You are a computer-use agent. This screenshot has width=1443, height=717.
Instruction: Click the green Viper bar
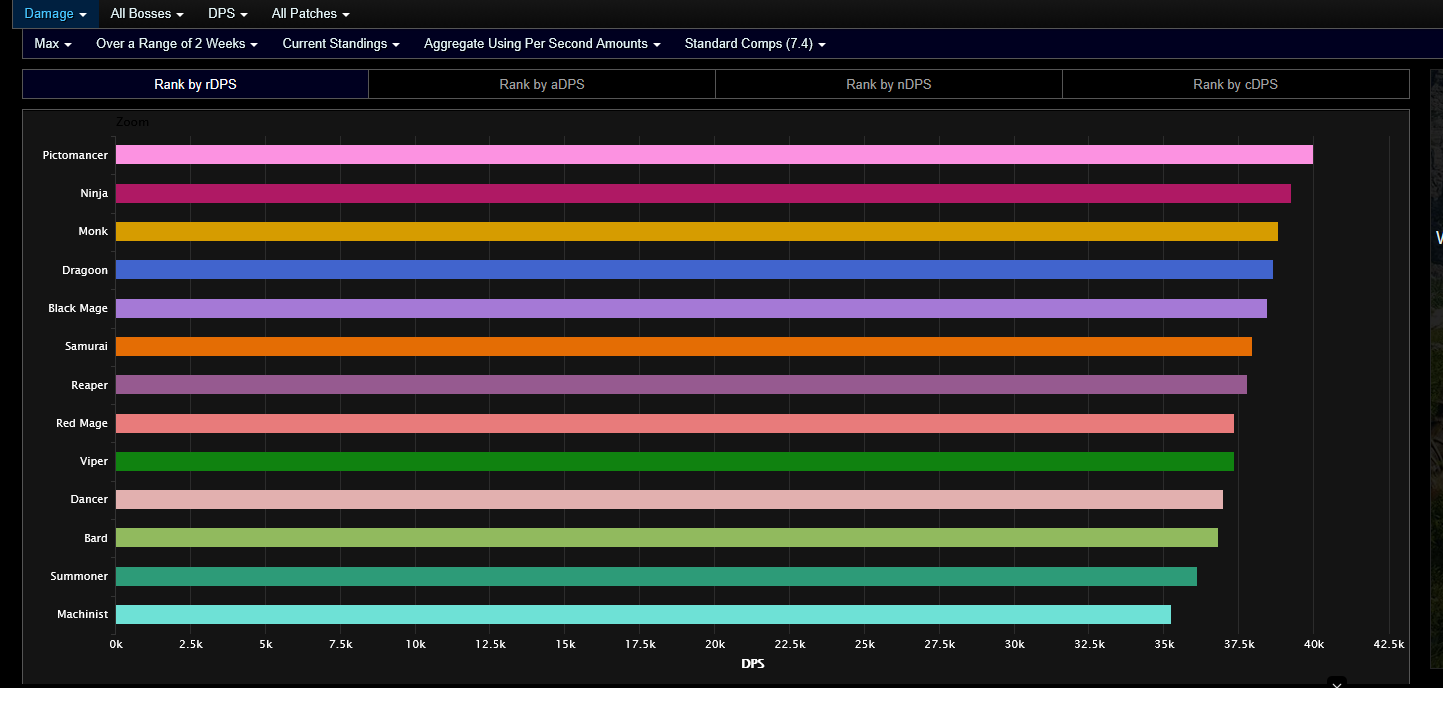[x=675, y=461]
